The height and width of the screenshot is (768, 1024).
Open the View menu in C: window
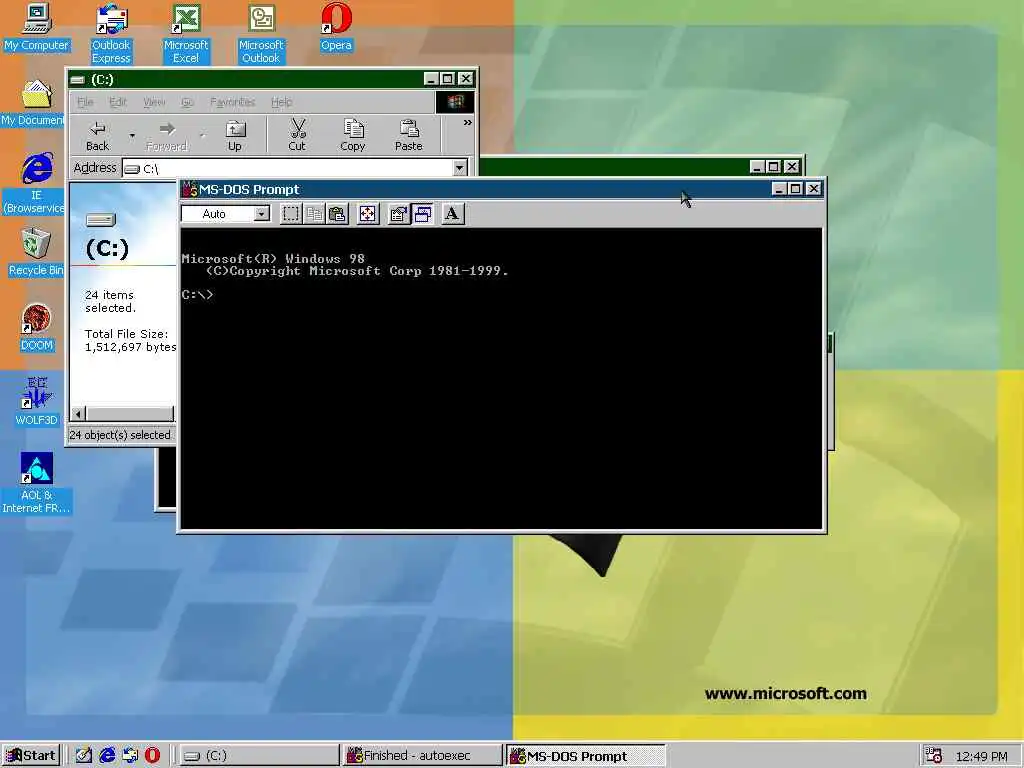(x=154, y=102)
